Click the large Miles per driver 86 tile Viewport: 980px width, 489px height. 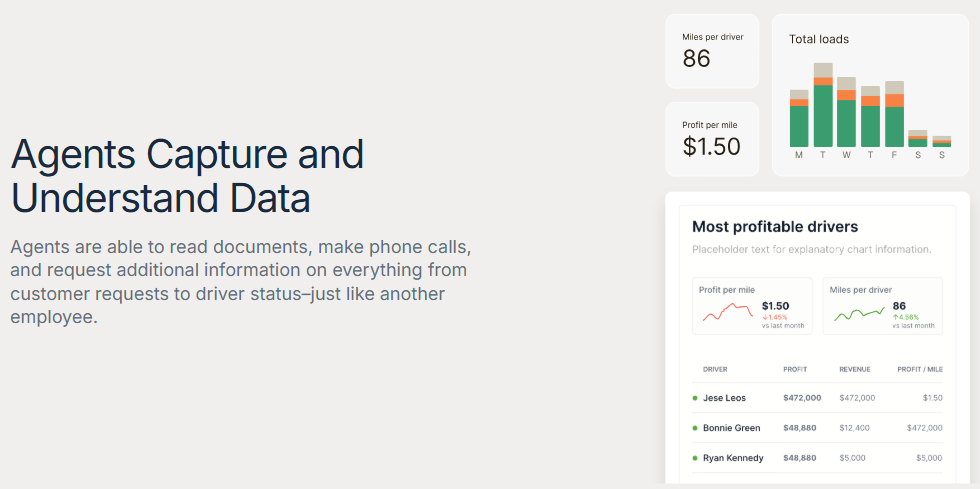pos(712,51)
